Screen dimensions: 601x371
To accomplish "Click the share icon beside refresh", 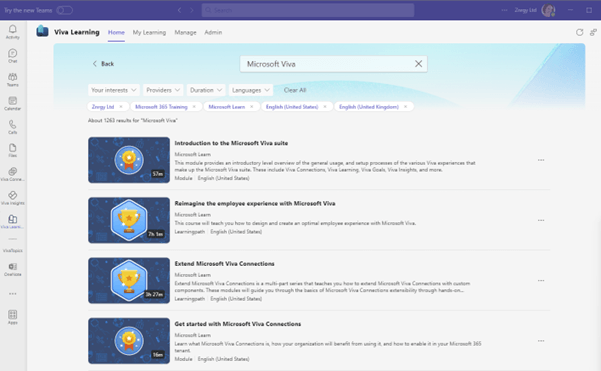I will click(593, 33).
